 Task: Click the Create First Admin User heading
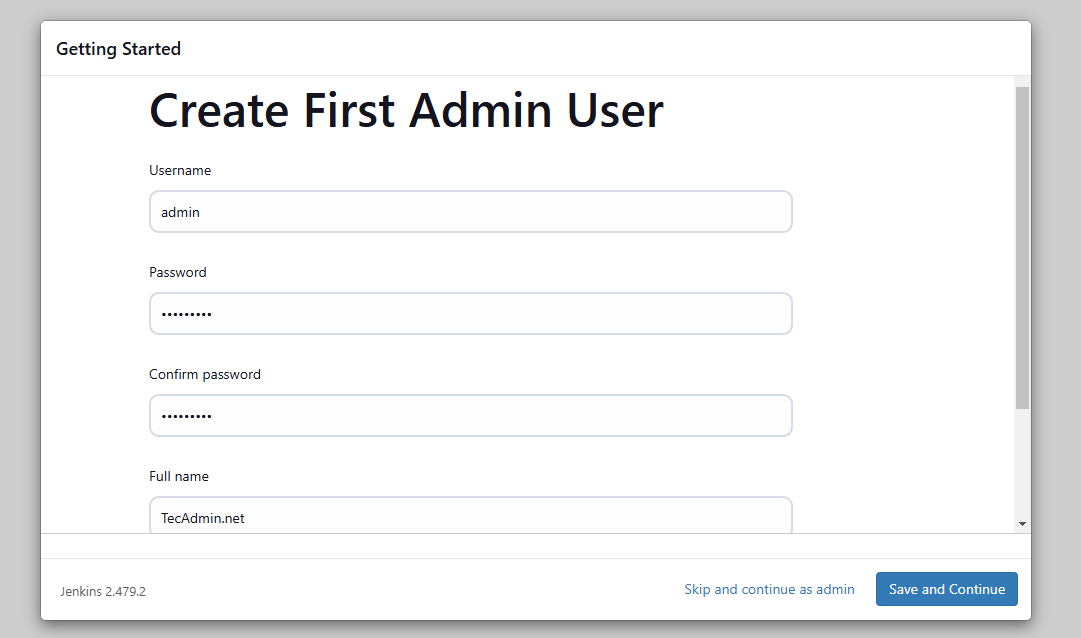(406, 110)
